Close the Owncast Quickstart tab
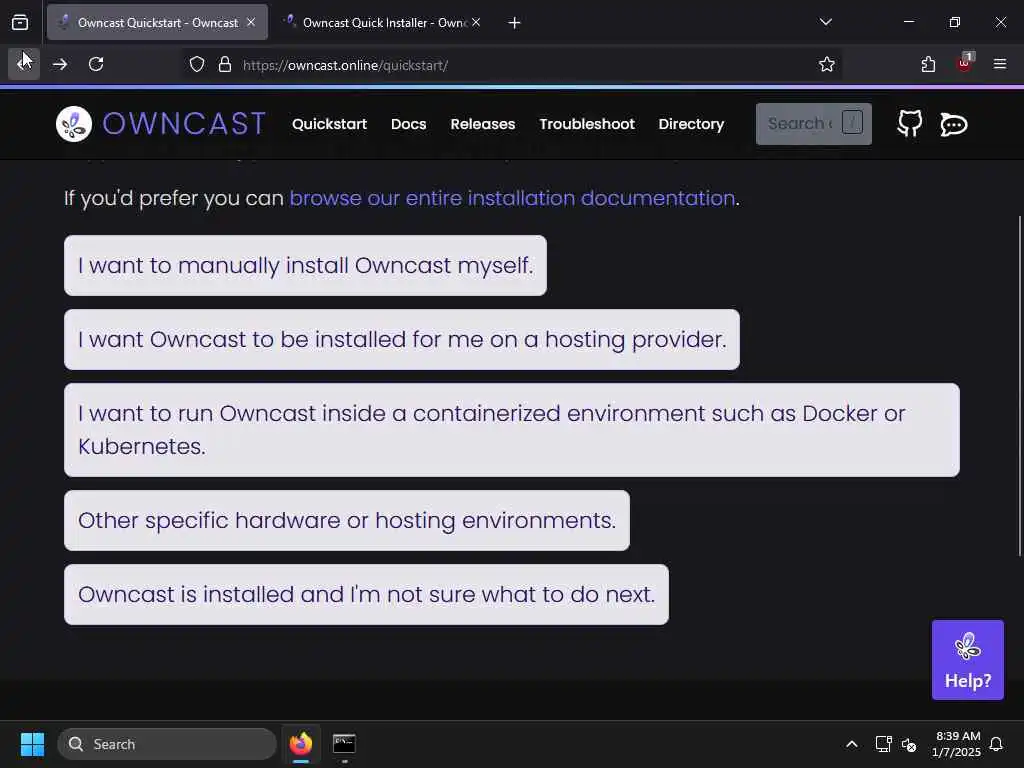The height and width of the screenshot is (768, 1024). [x=251, y=22]
